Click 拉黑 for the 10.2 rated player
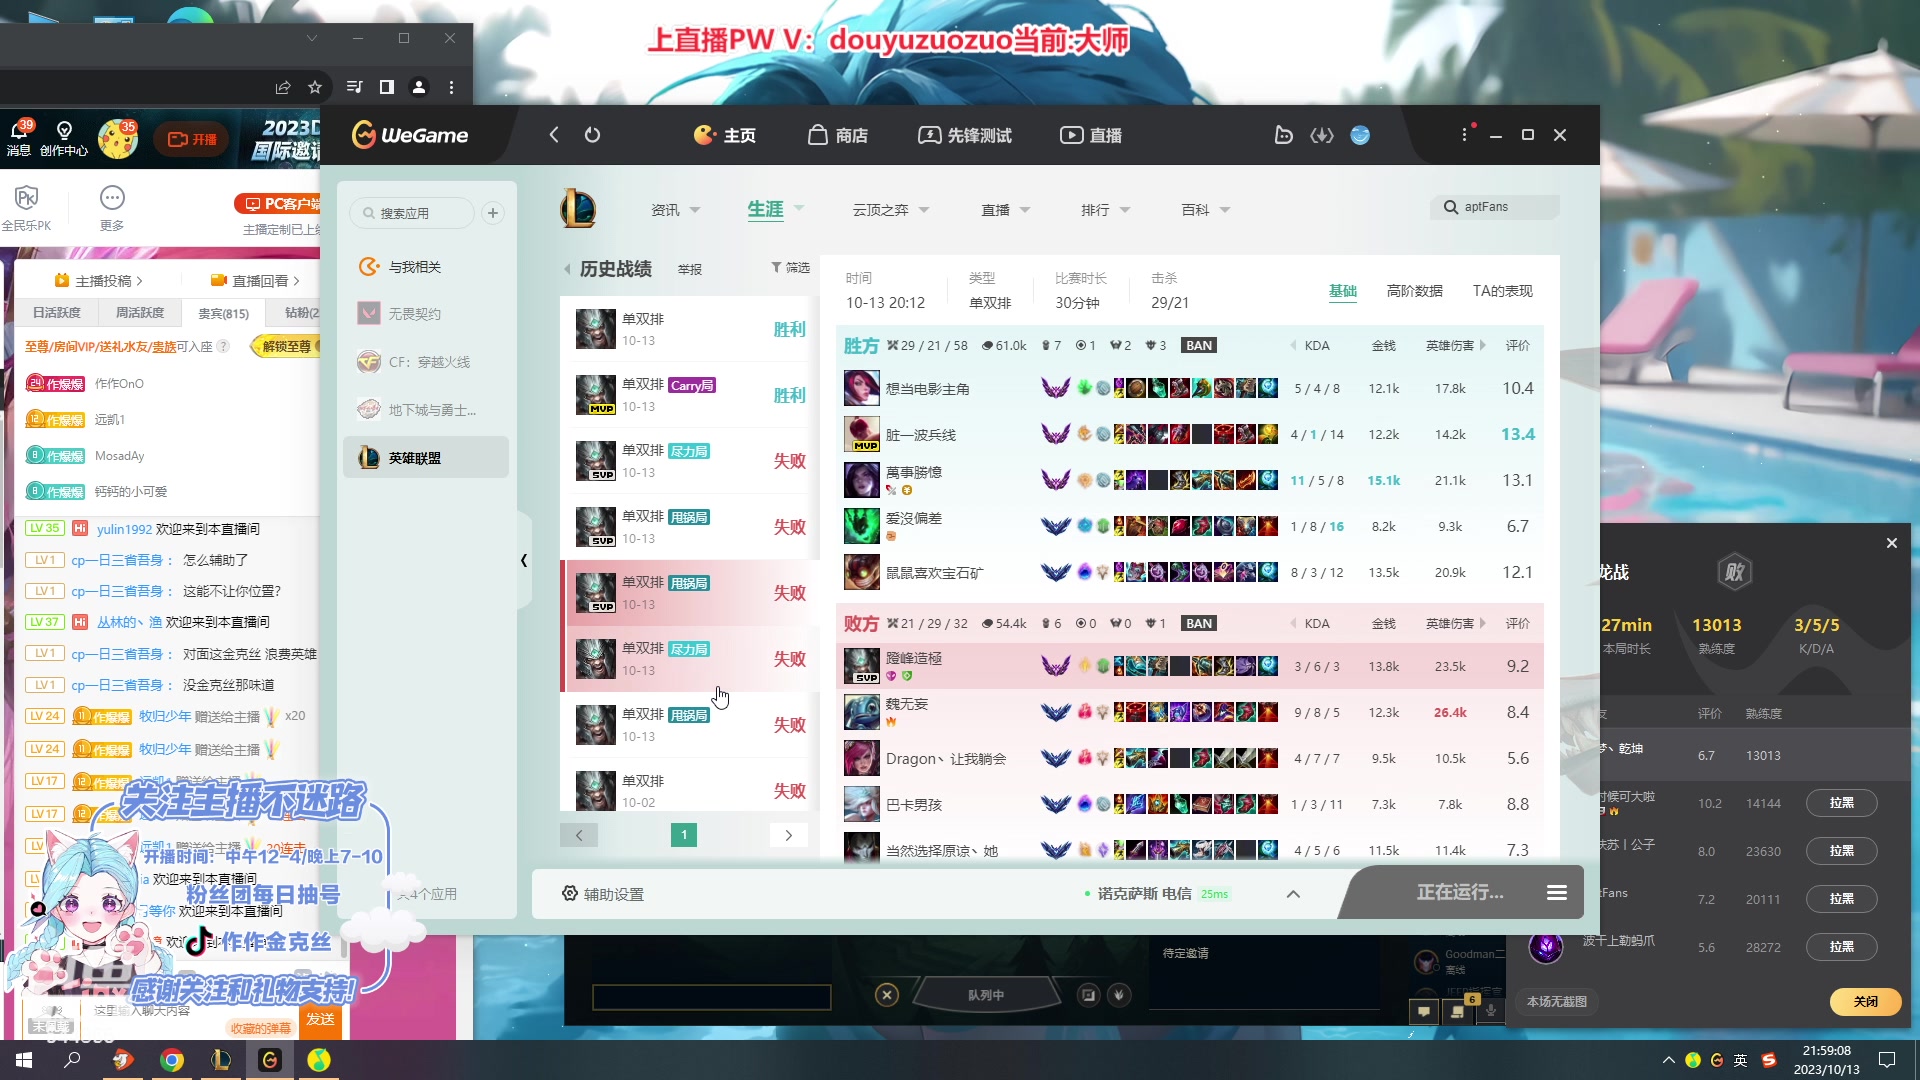1920x1080 pixels. pyautogui.click(x=1842, y=803)
